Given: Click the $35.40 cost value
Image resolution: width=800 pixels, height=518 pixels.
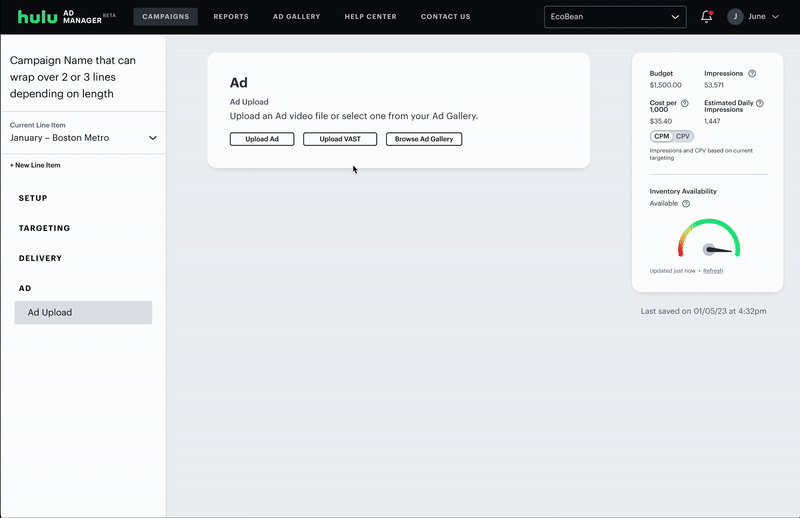Looking at the screenshot, I should (661, 121).
